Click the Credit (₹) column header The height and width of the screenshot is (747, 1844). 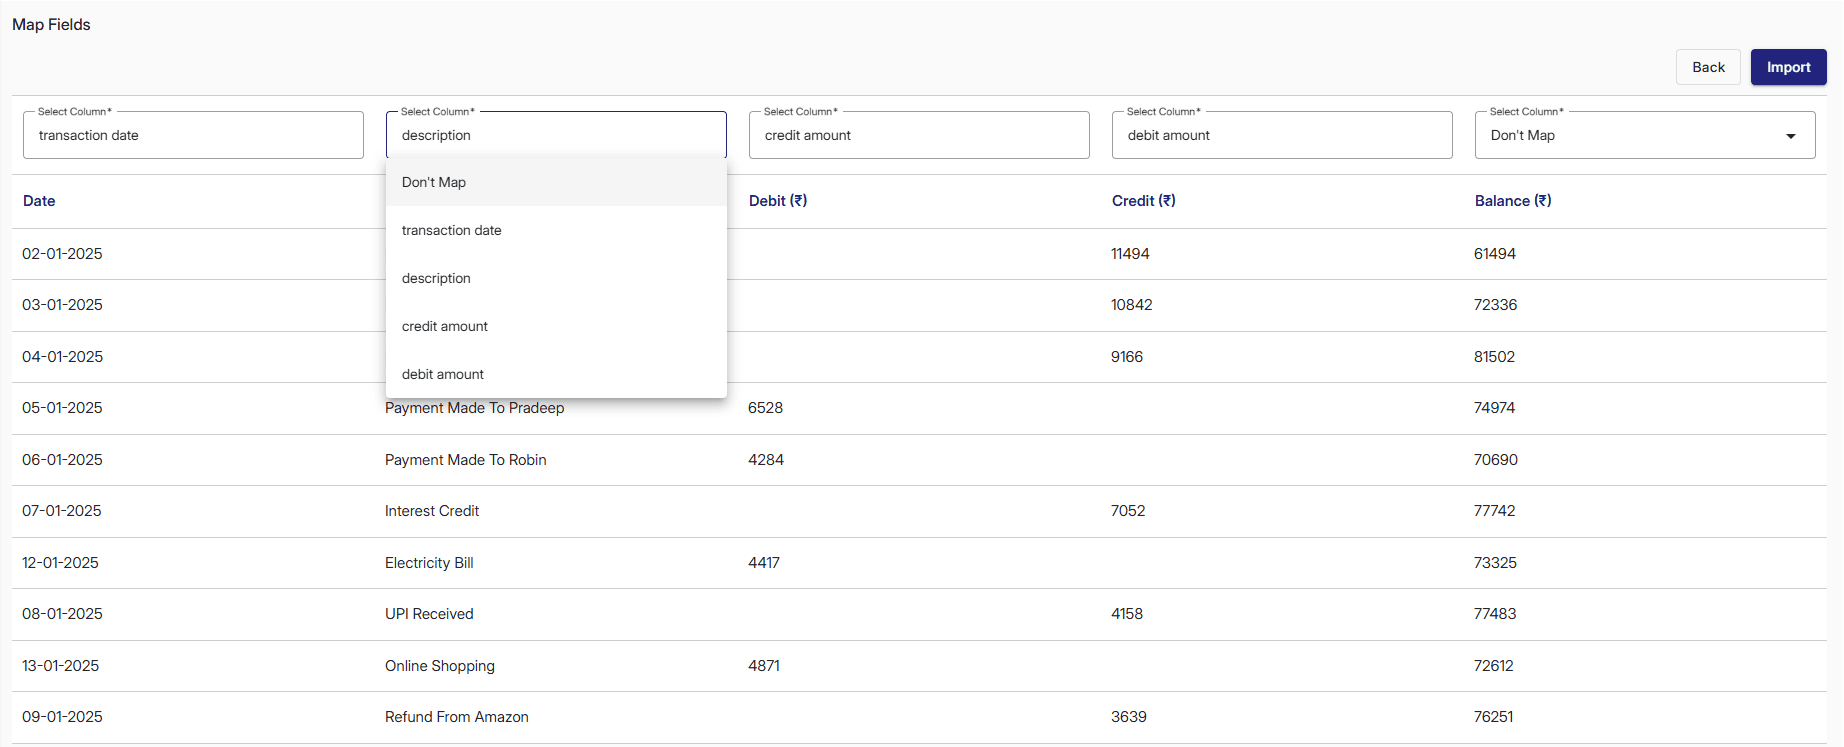pos(1143,201)
